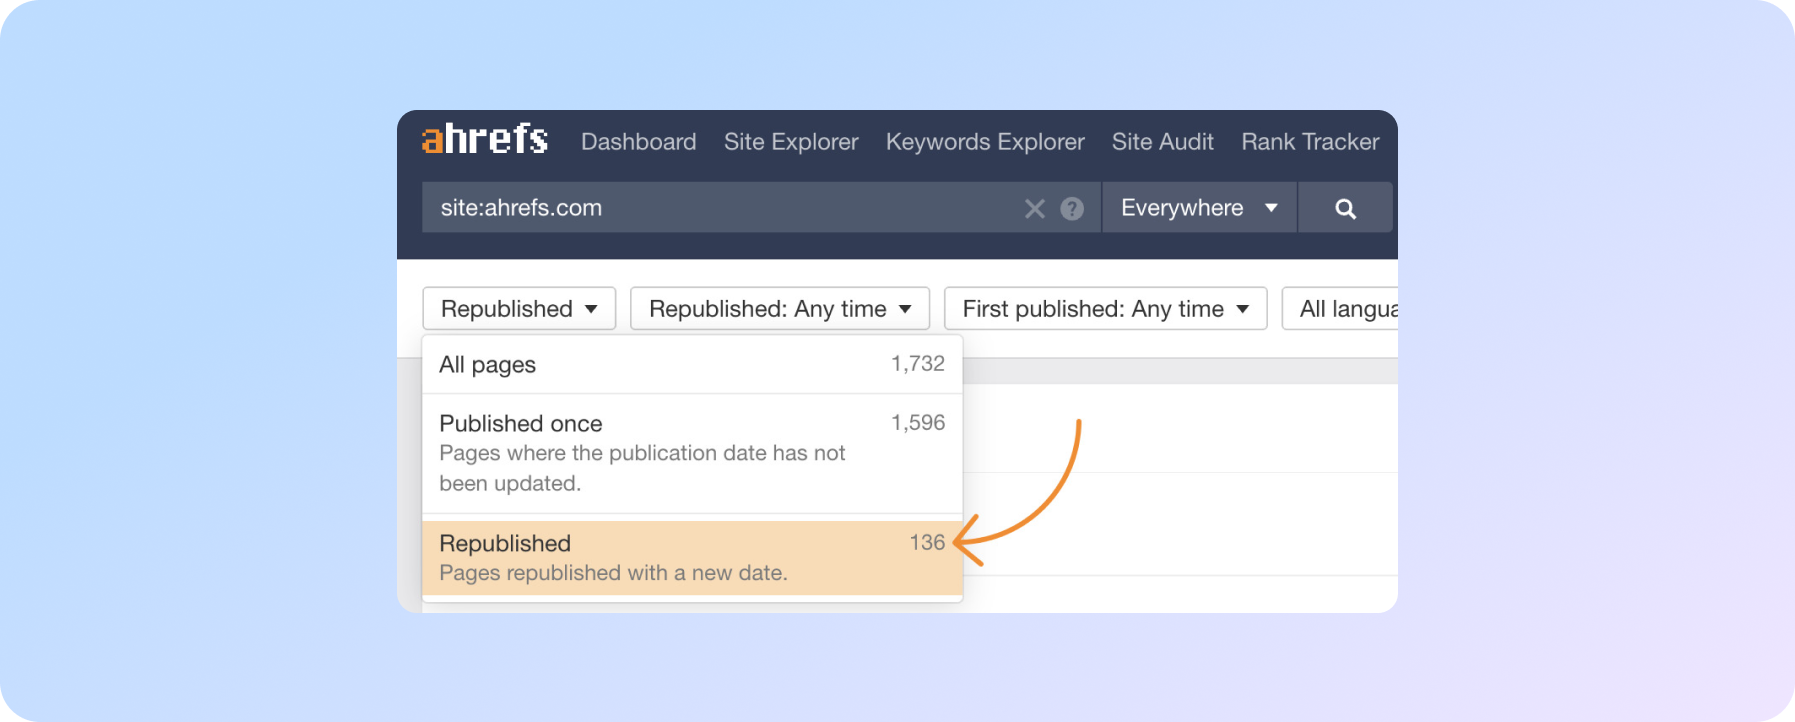This screenshot has height=722, width=1795.
Task: Choose Published once option
Action: pyautogui.click(x=692, y=453)
